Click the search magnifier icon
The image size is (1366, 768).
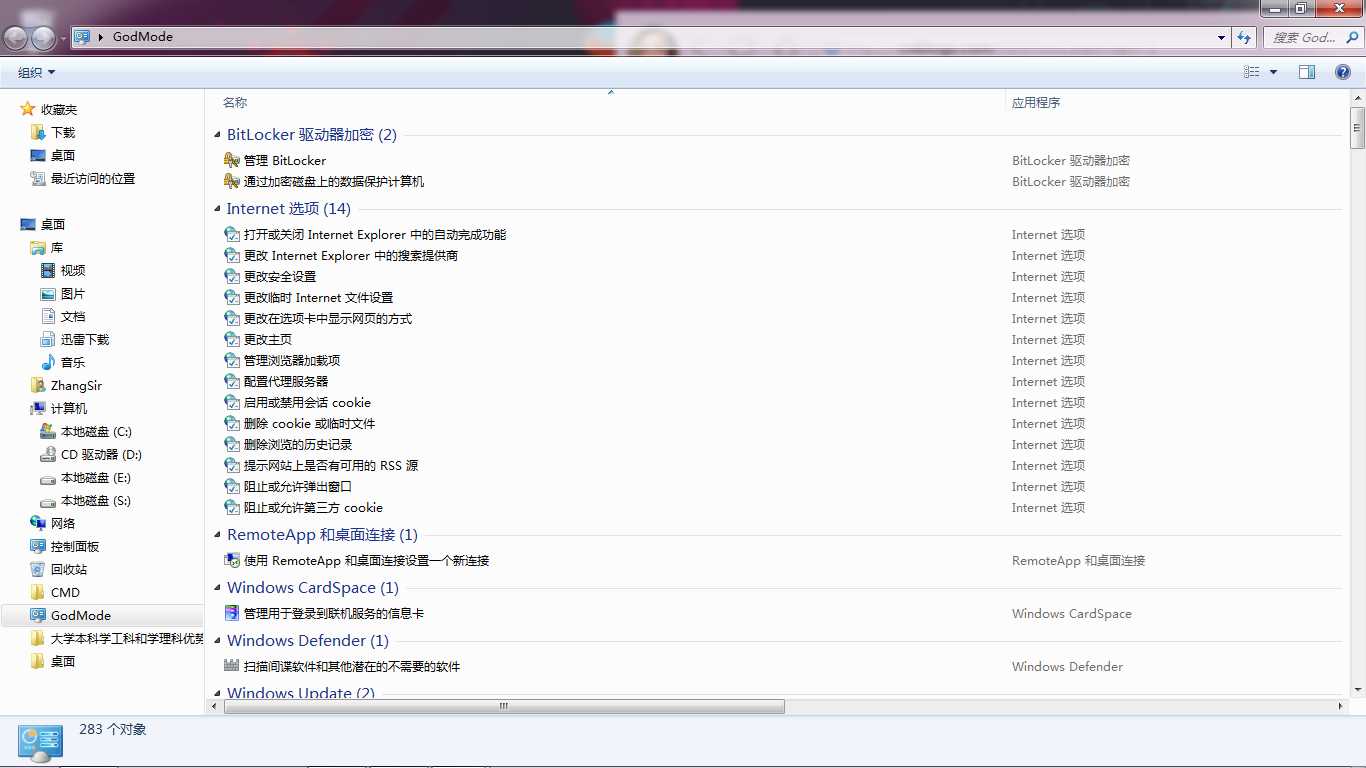1352,37
